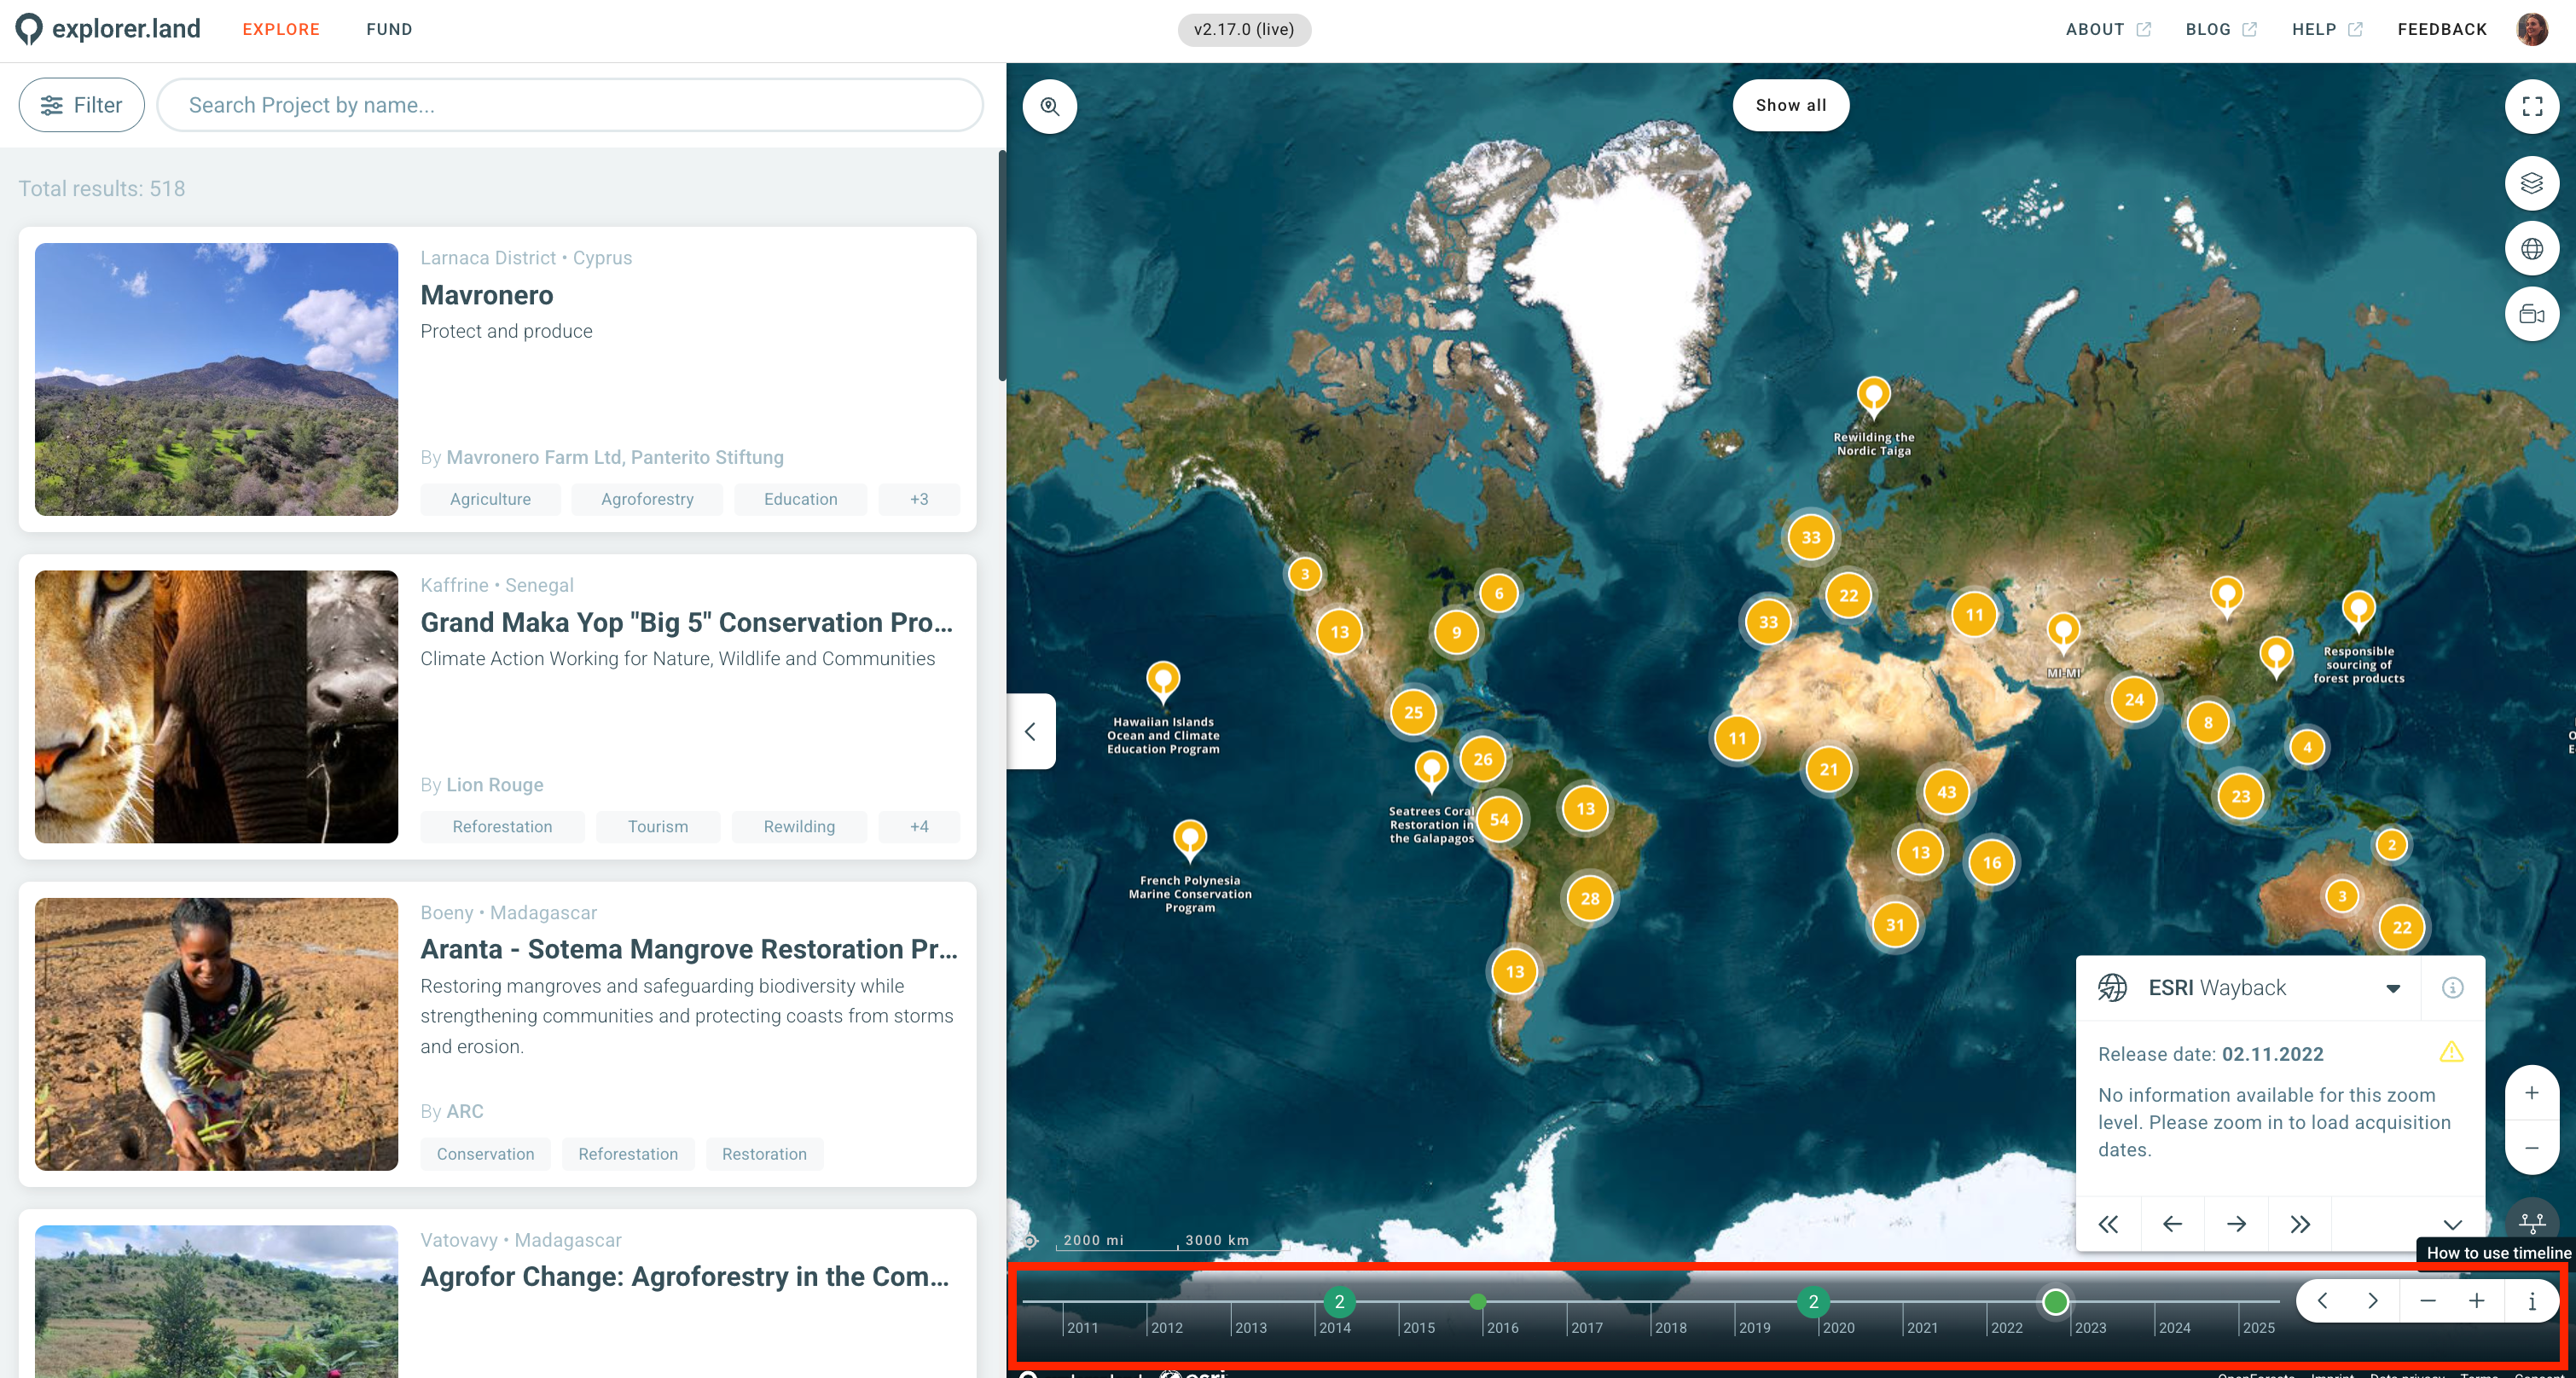Open the ARC organization link
The height and width of the screenshot is (1378, 2576).
[464, 1111]
